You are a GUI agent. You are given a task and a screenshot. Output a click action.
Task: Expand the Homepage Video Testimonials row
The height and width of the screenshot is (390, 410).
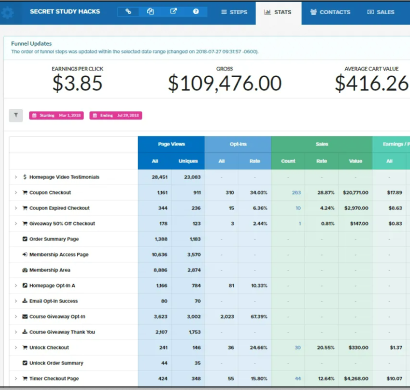click(x=15, y=177)
